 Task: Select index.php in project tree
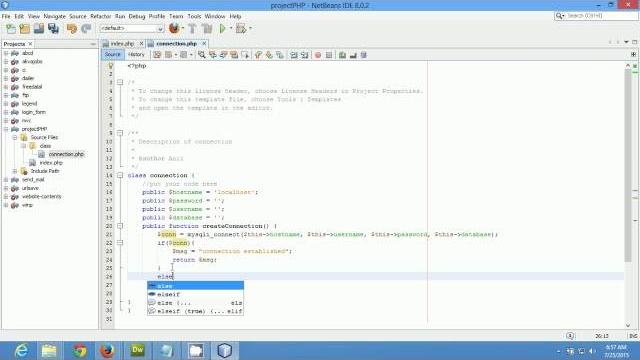click(x=51, y=163)
